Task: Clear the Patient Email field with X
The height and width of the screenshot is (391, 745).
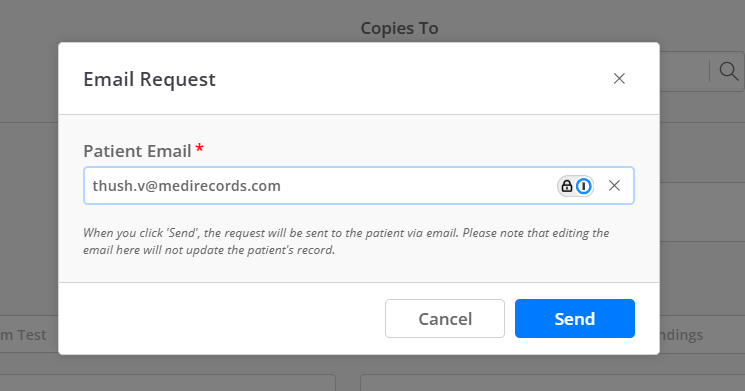Action: [x=614, y=186]
